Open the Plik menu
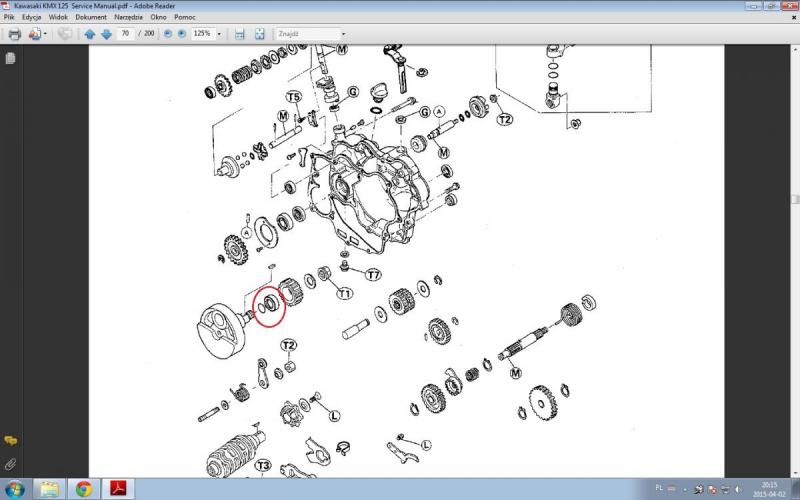 [x=10, y=18]
